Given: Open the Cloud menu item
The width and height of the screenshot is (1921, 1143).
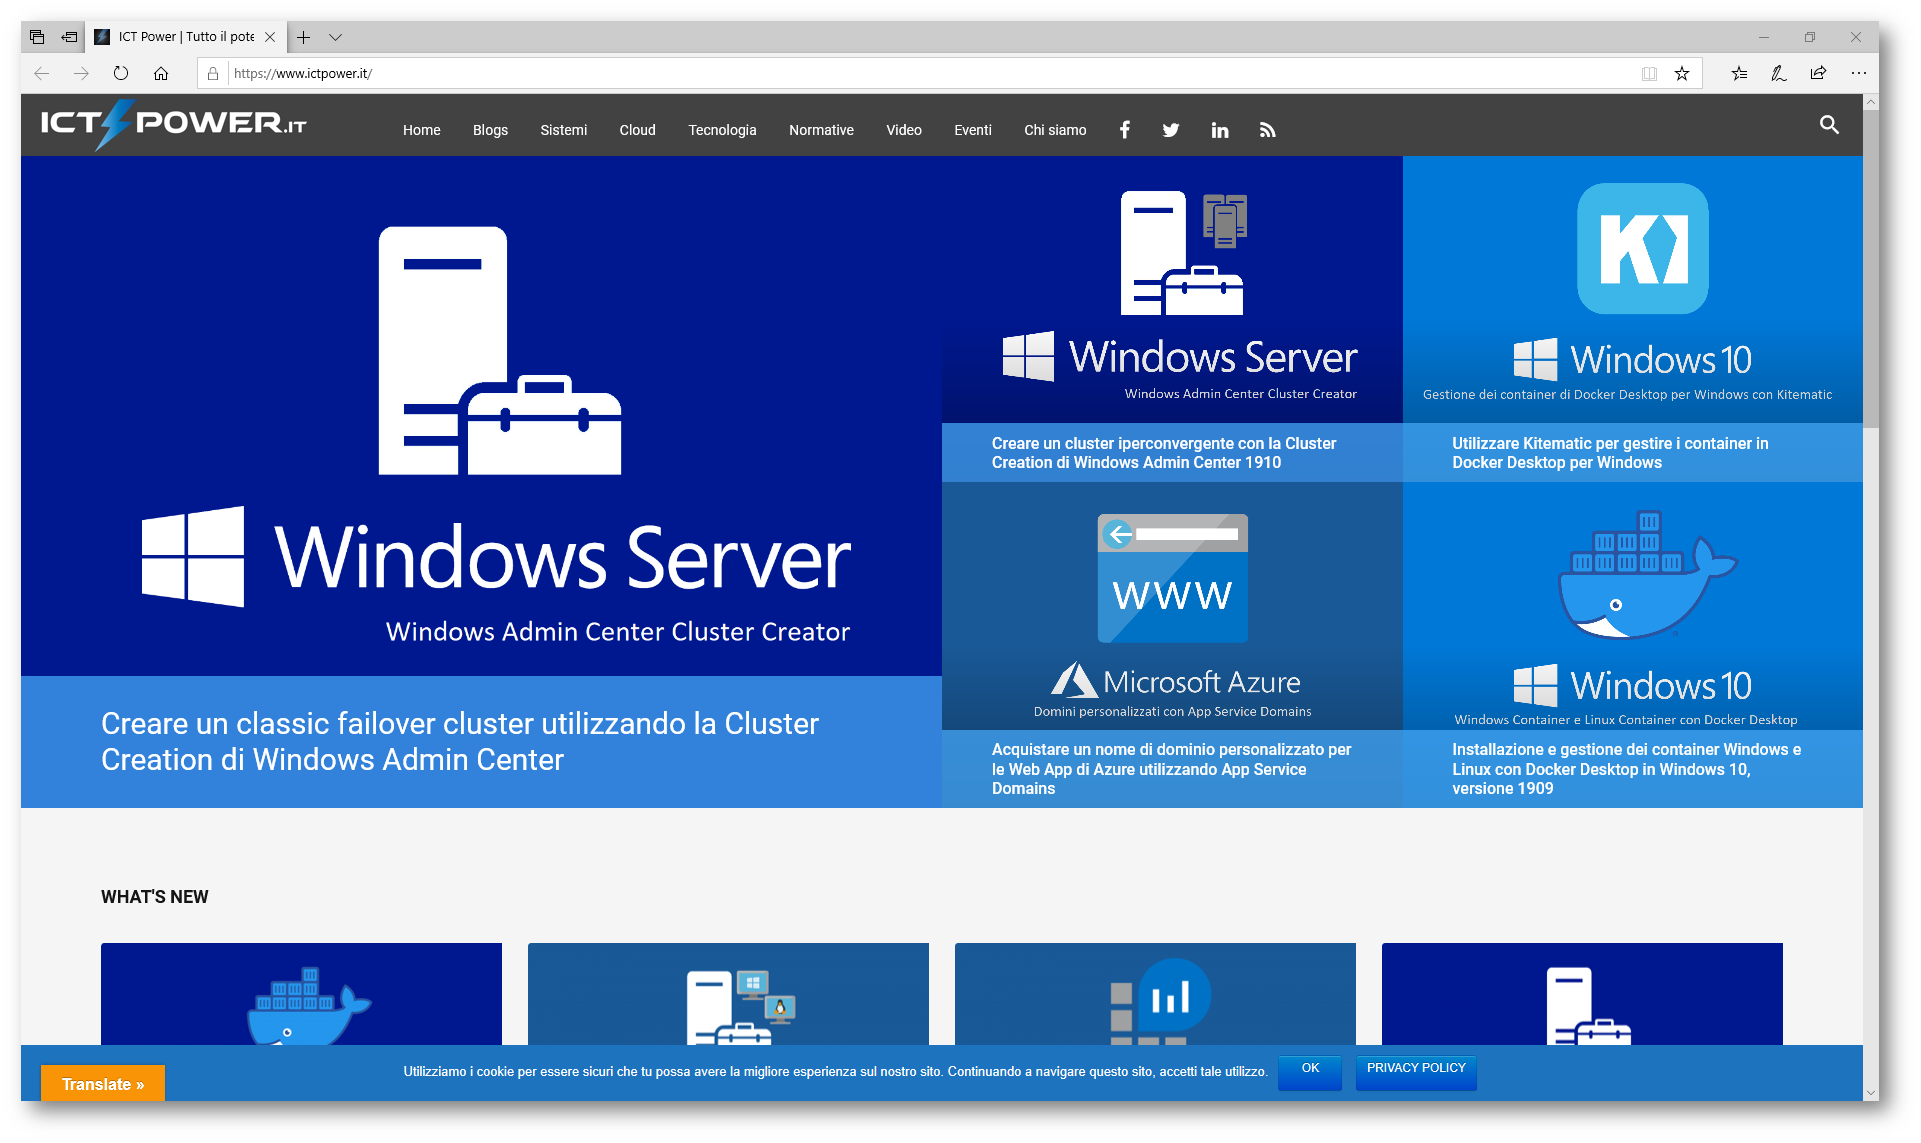Looking at the screenshot, I should pos(637,130).
